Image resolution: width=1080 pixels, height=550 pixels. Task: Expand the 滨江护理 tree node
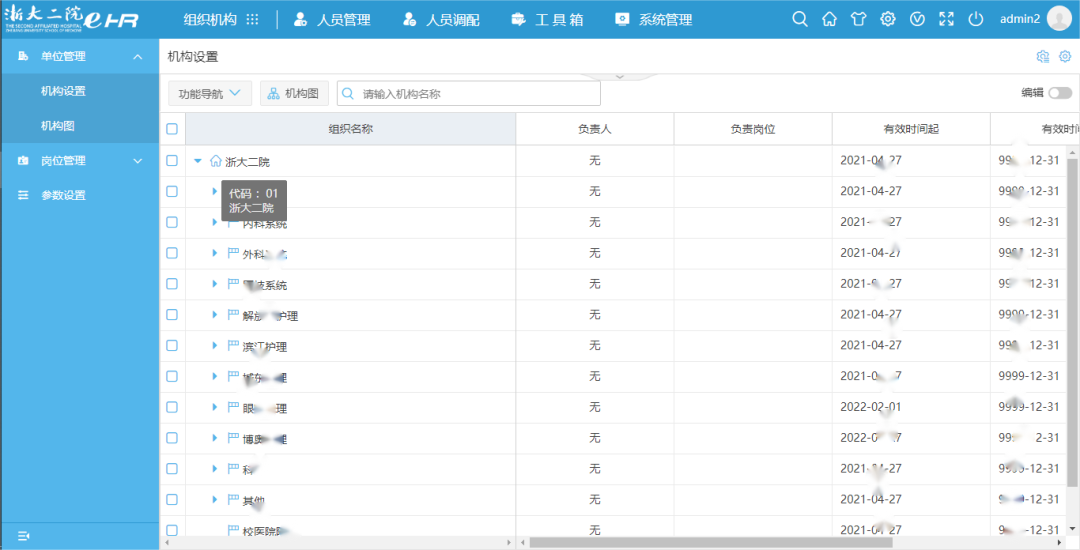(x=215, y=346)
